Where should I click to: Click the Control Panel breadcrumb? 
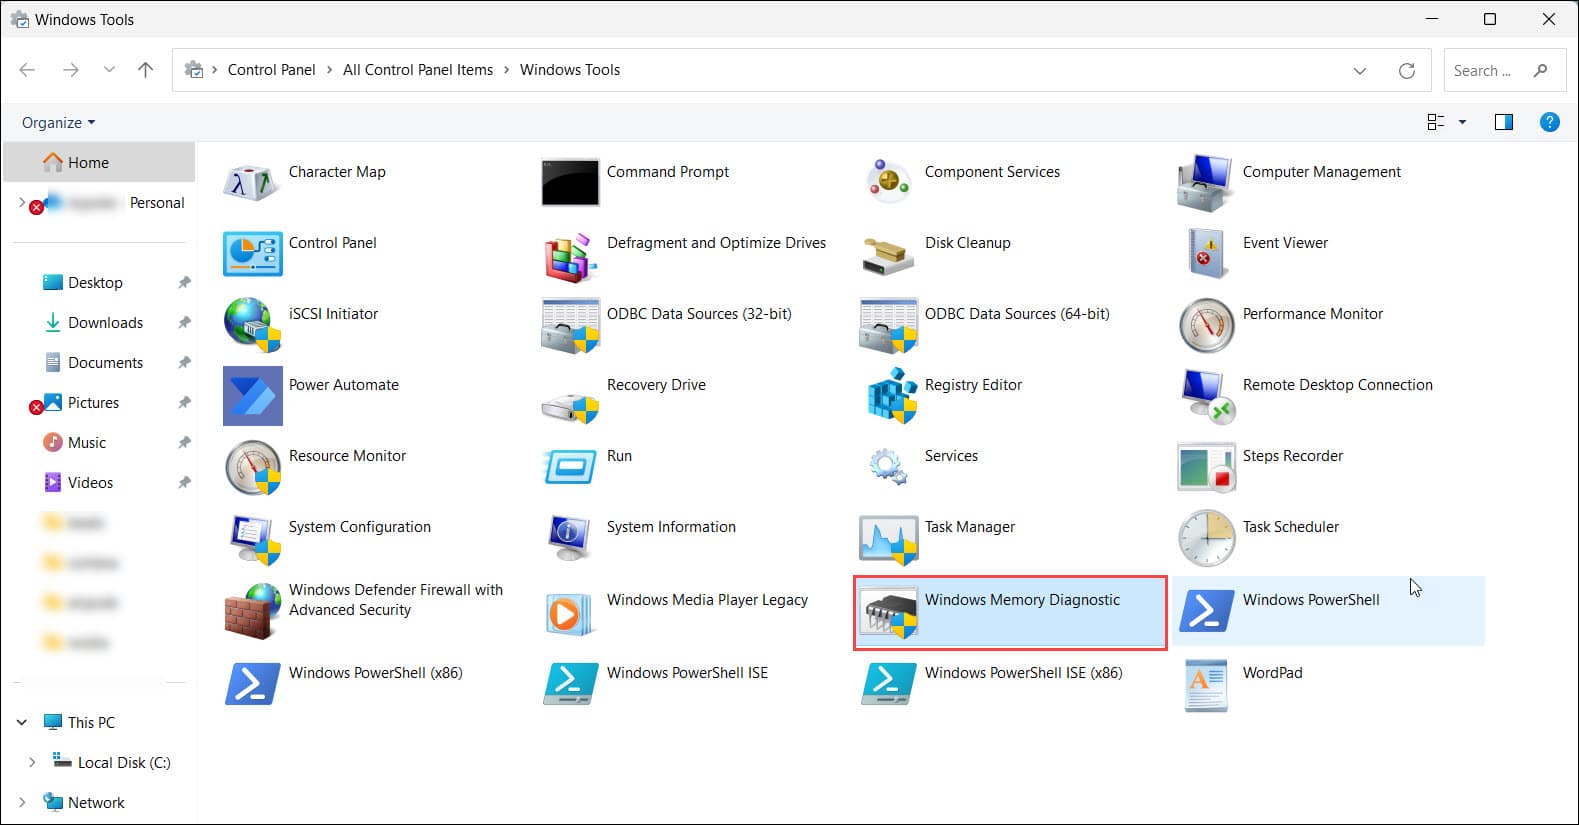click(x=271, y=70)
